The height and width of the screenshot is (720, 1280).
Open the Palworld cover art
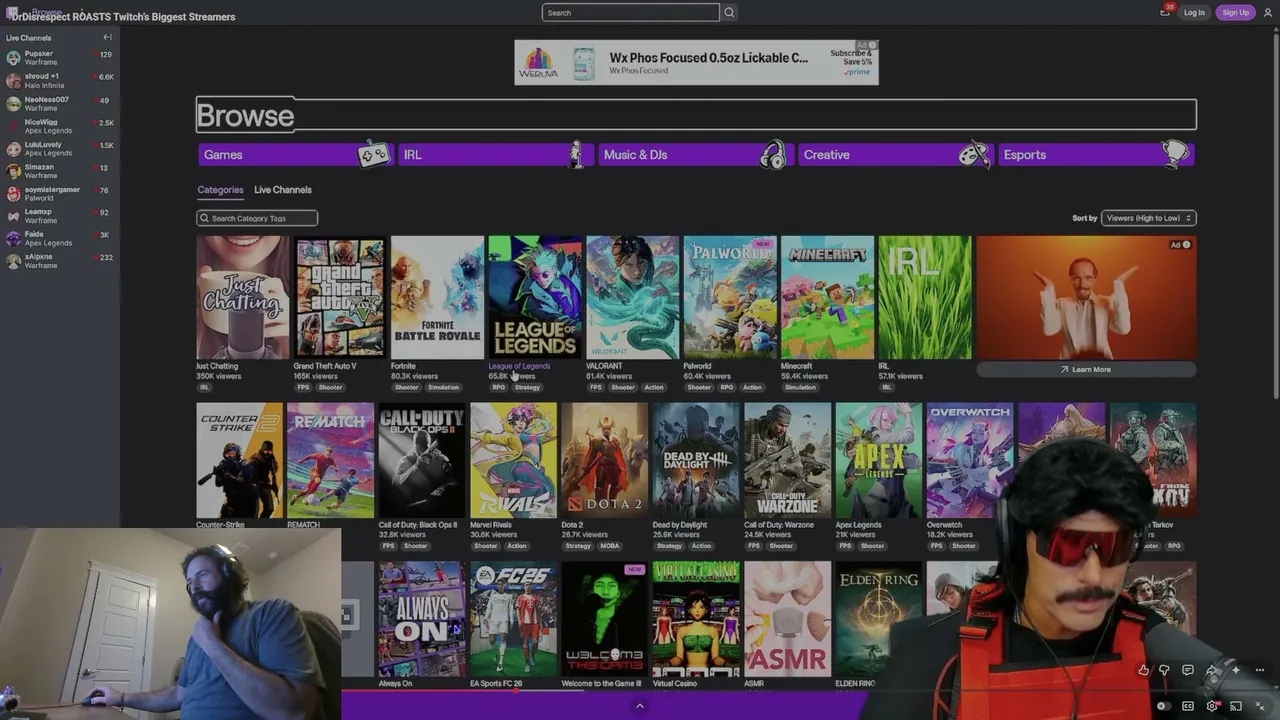pos(730,297)
